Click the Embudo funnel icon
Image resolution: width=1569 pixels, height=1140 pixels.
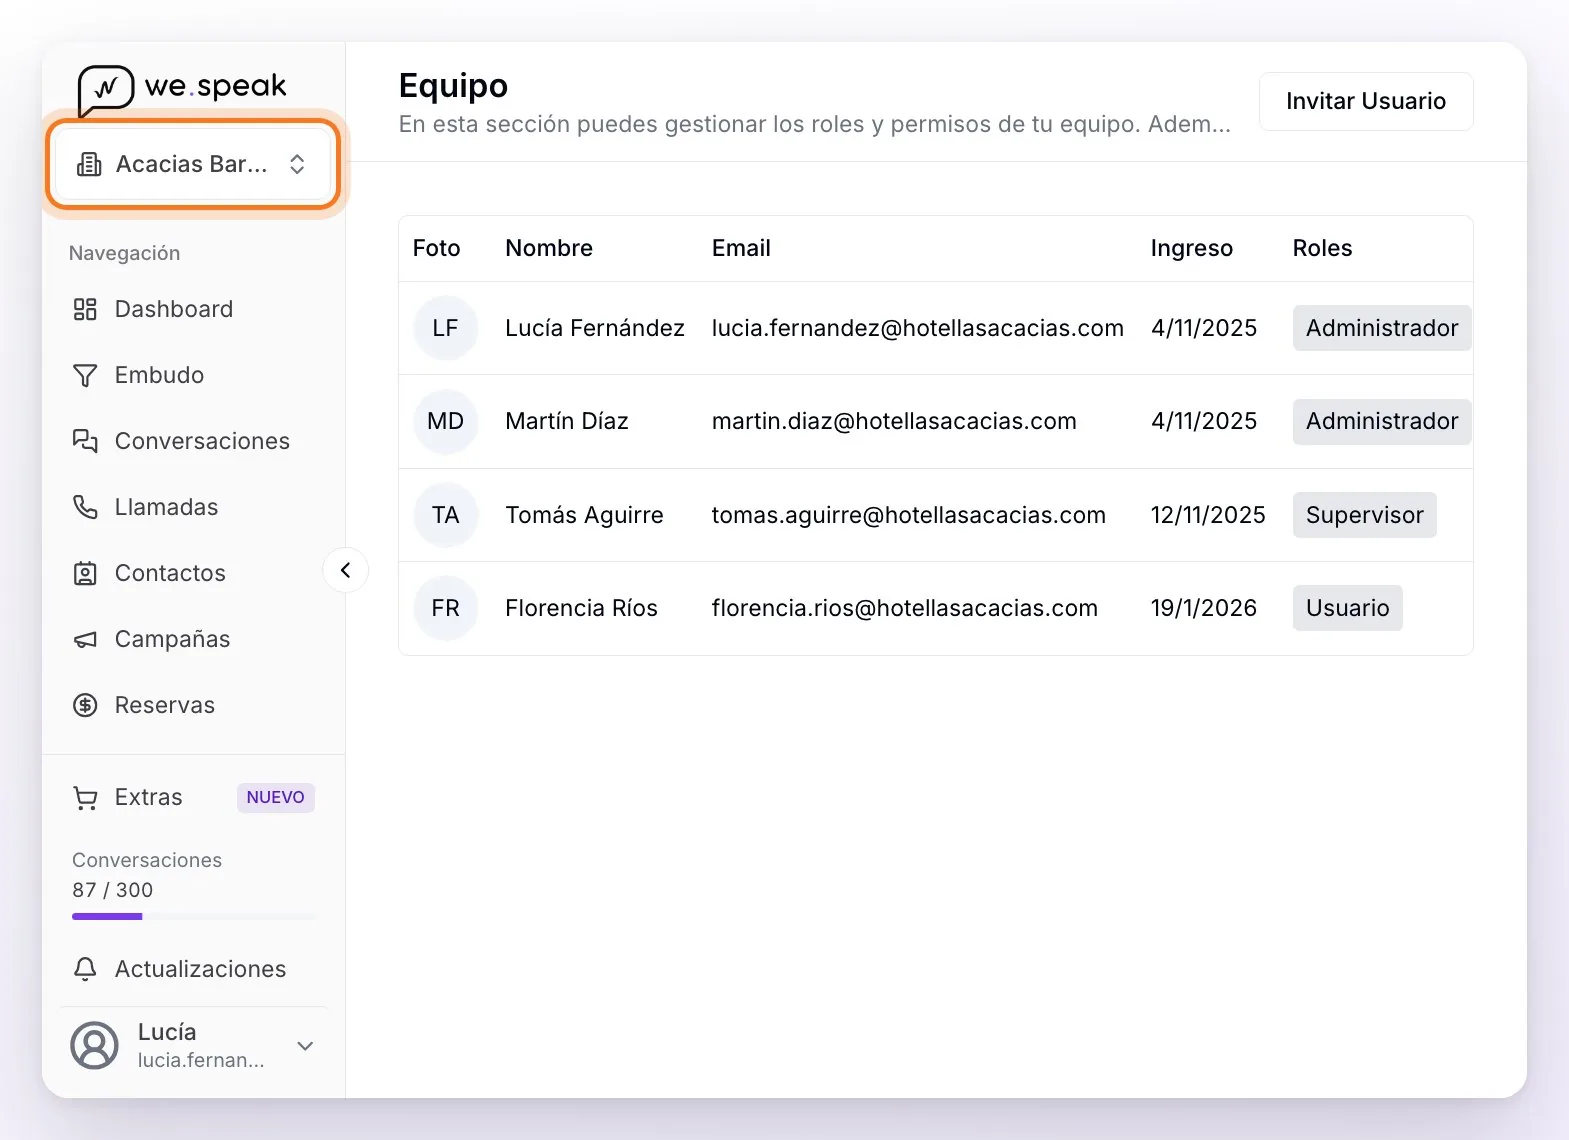coord(85,375)
